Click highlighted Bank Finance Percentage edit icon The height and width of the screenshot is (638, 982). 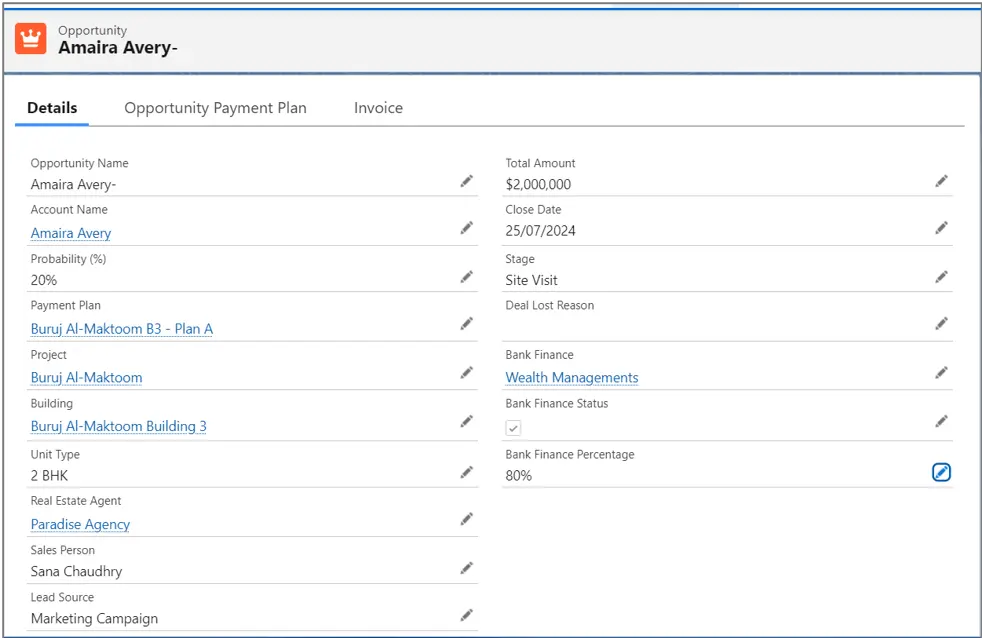tap(941, 472)
